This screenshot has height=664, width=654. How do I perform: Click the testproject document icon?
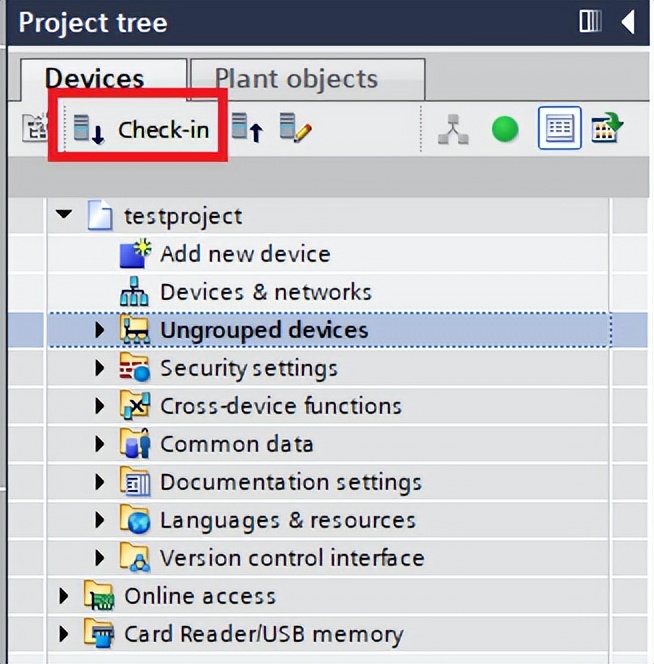(100, 216)
